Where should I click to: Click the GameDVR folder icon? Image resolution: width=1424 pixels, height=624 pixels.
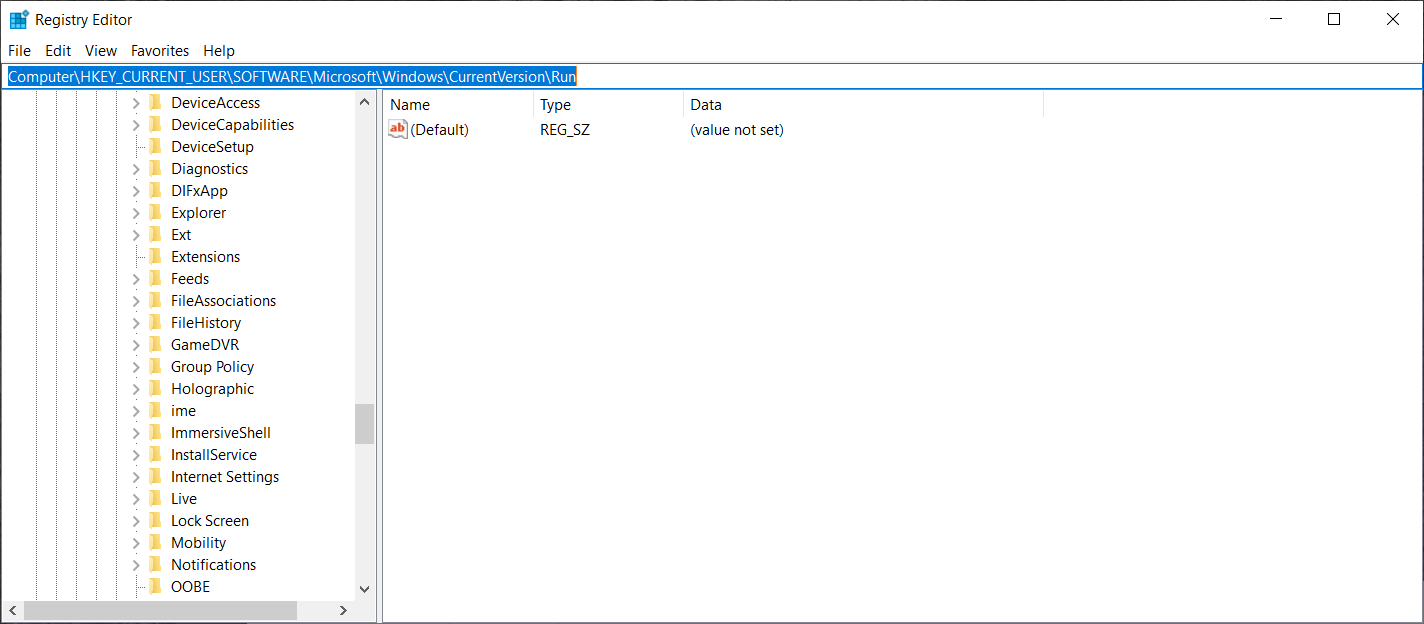[x=157, y=344]
